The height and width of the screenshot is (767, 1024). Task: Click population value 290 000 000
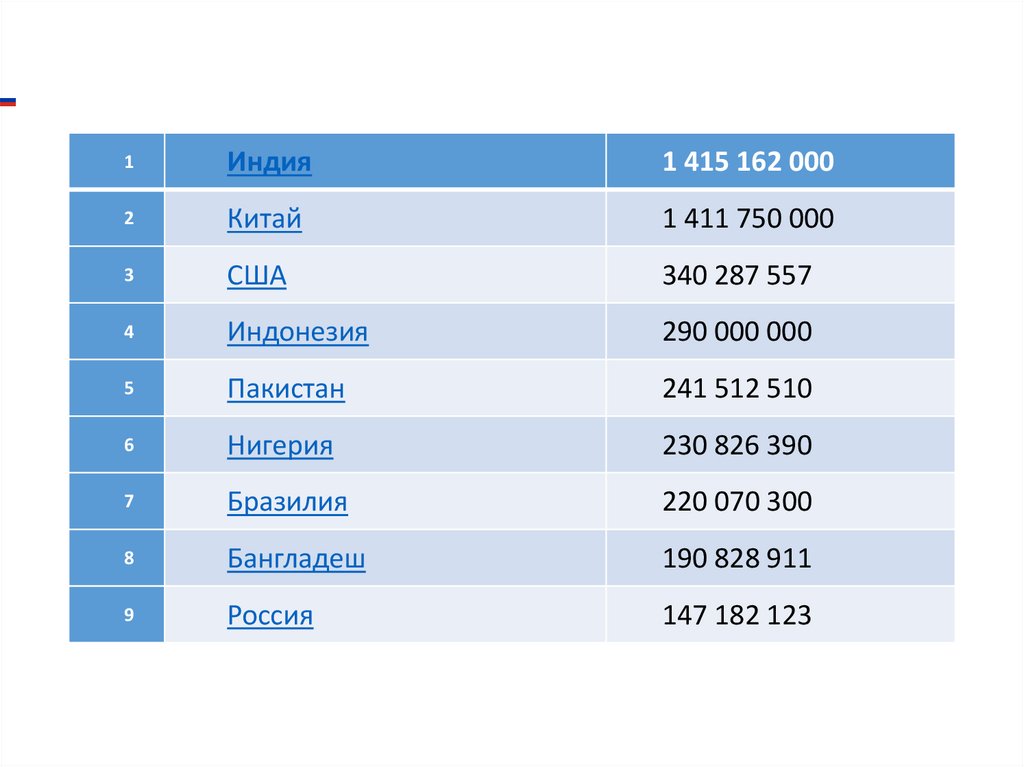pos(736,332)
